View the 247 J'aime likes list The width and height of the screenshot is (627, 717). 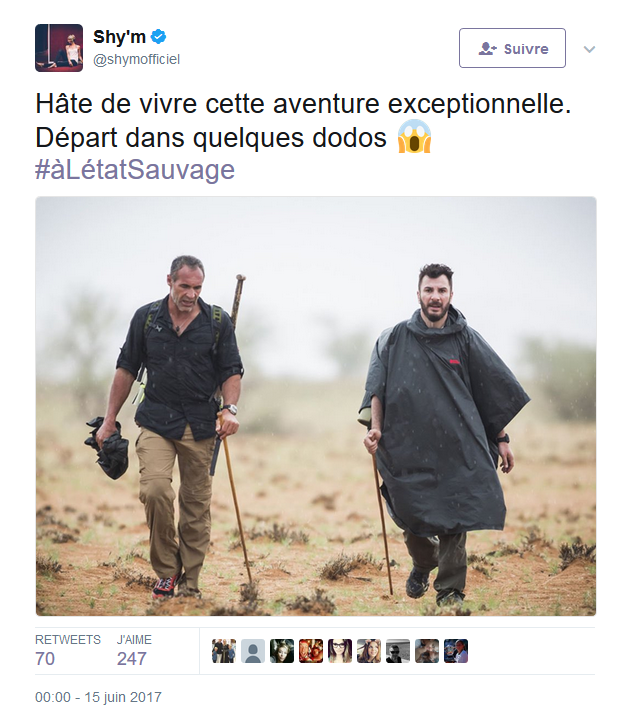tap(134, 650)
